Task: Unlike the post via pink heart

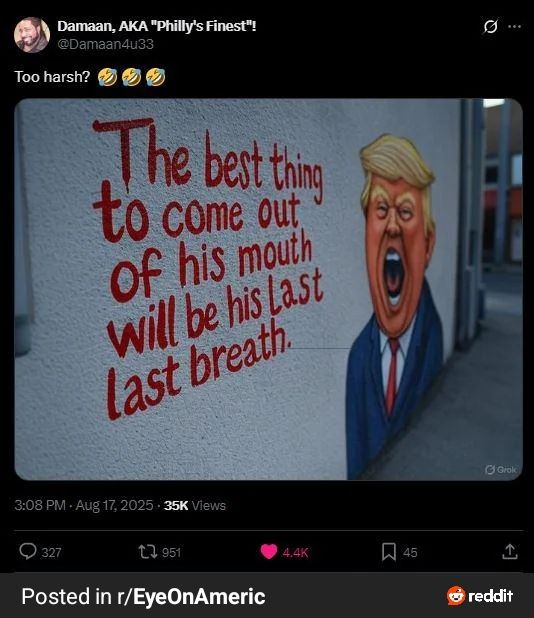Action: [269, 552]
